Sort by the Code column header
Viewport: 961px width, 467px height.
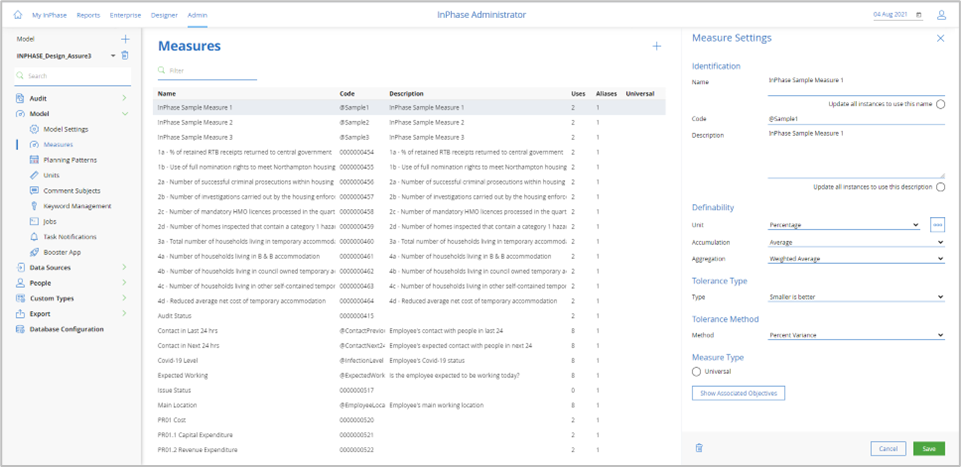pos(347,94)
